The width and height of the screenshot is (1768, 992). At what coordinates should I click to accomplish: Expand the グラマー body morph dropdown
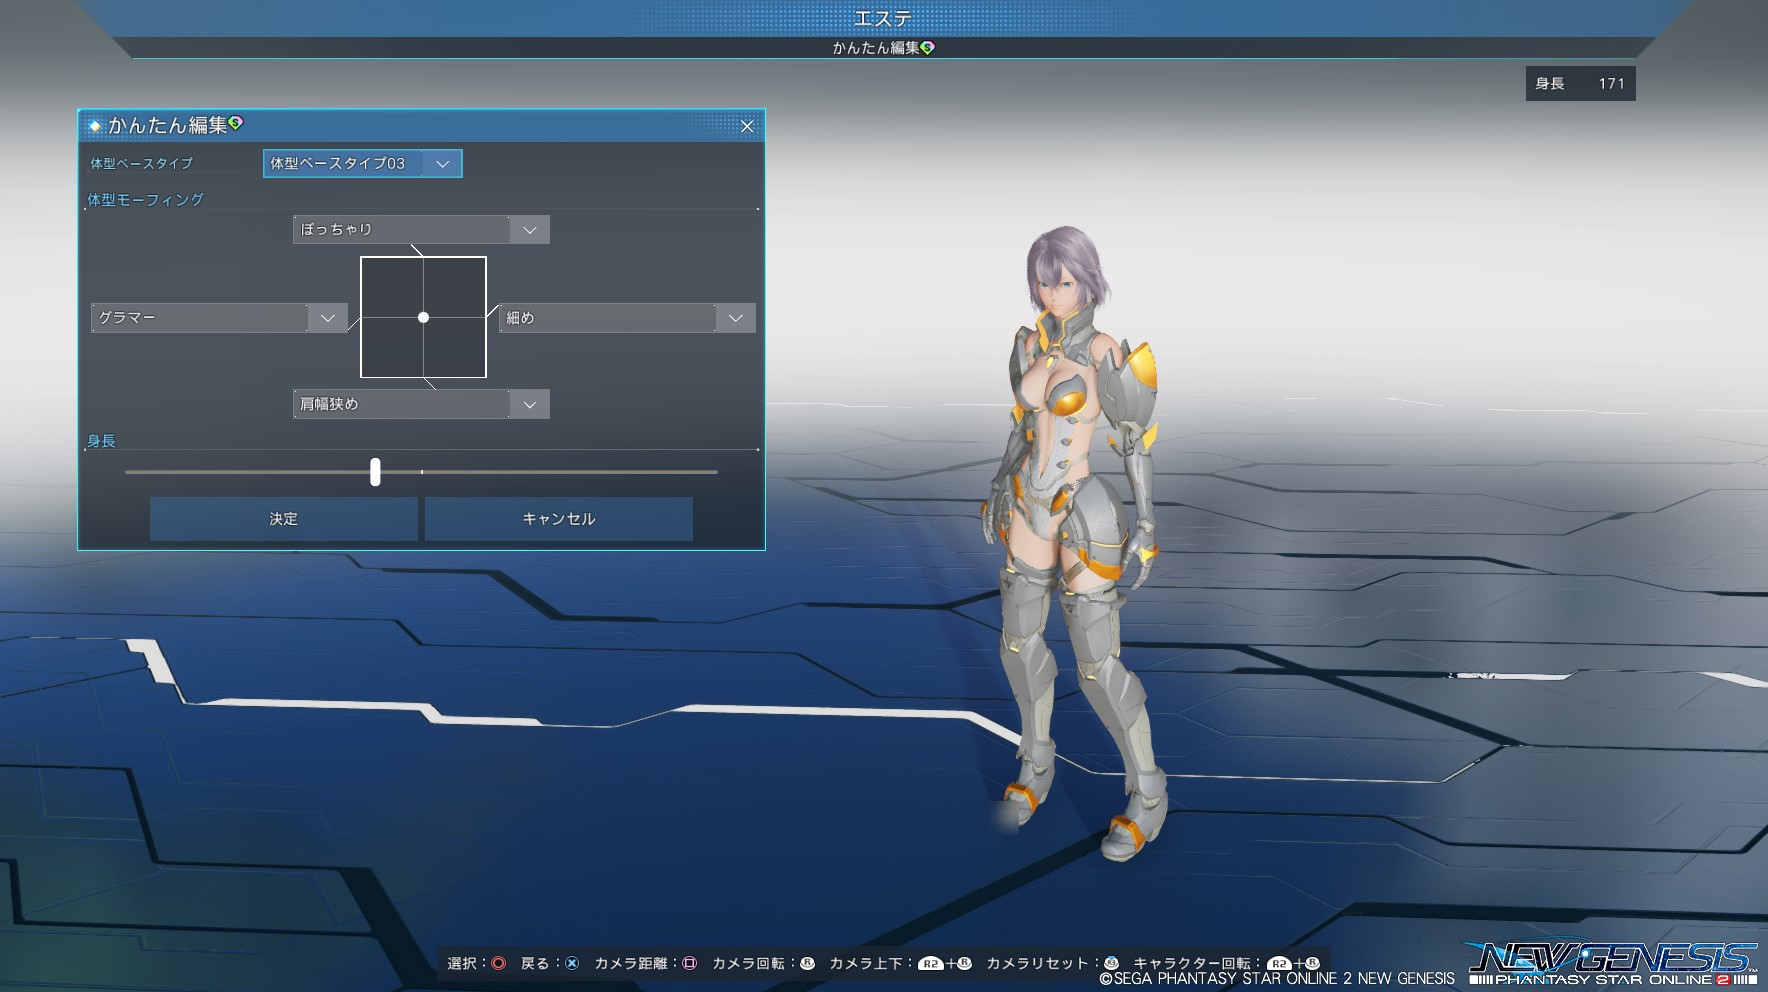pyautogui.click(x=219, y=318)
